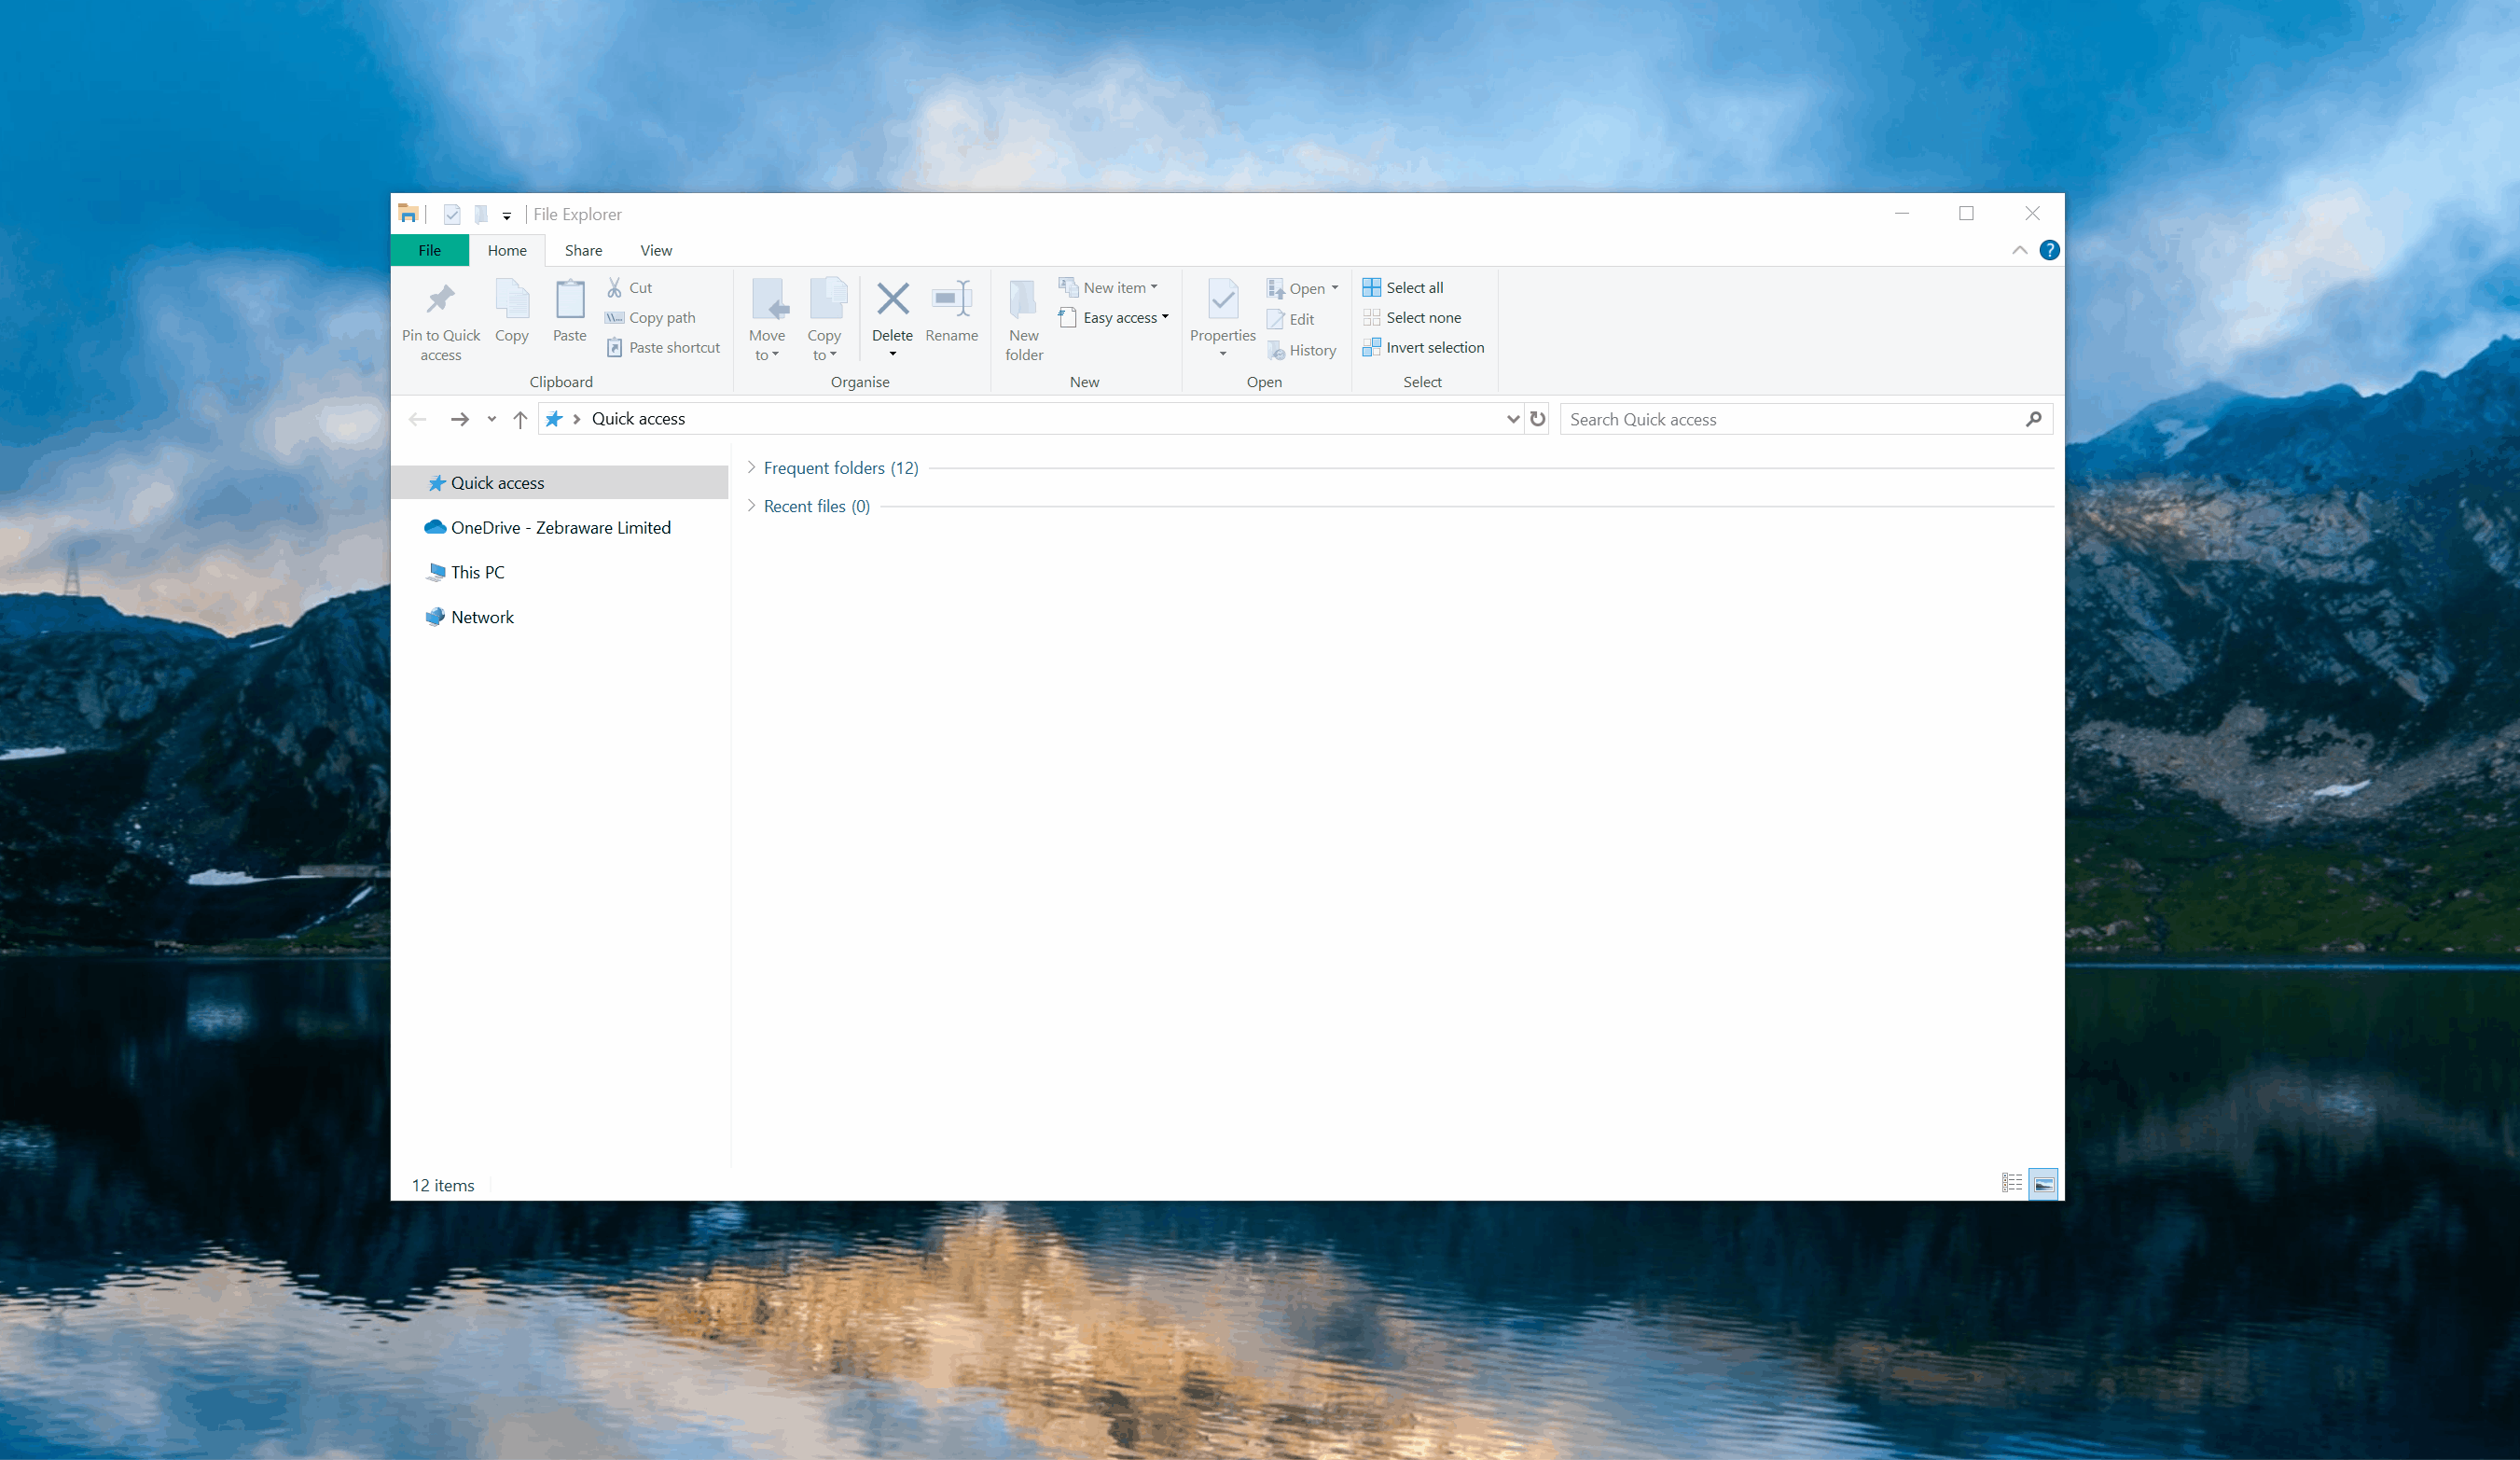Click File Explorer title bar app icon
This screenshot has height=1460, width=2520.
(408, 213)
